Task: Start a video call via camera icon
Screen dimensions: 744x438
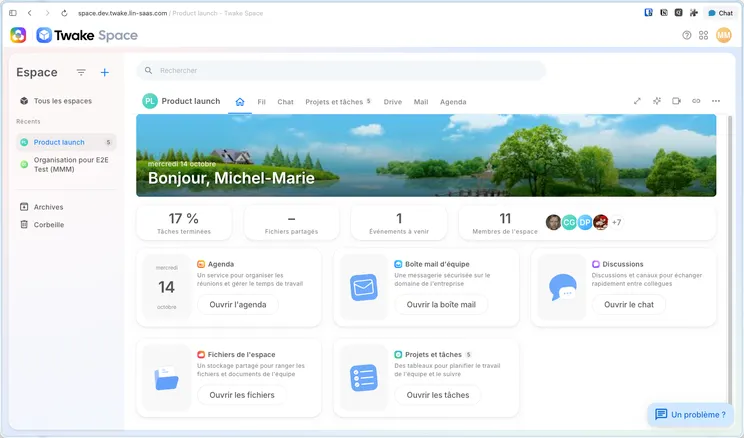Action: coord(677,101)
